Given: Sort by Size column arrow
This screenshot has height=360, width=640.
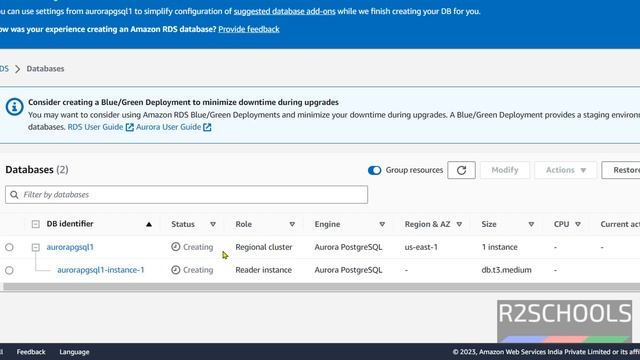Looking at the screenshot, I should pos(531,224).
